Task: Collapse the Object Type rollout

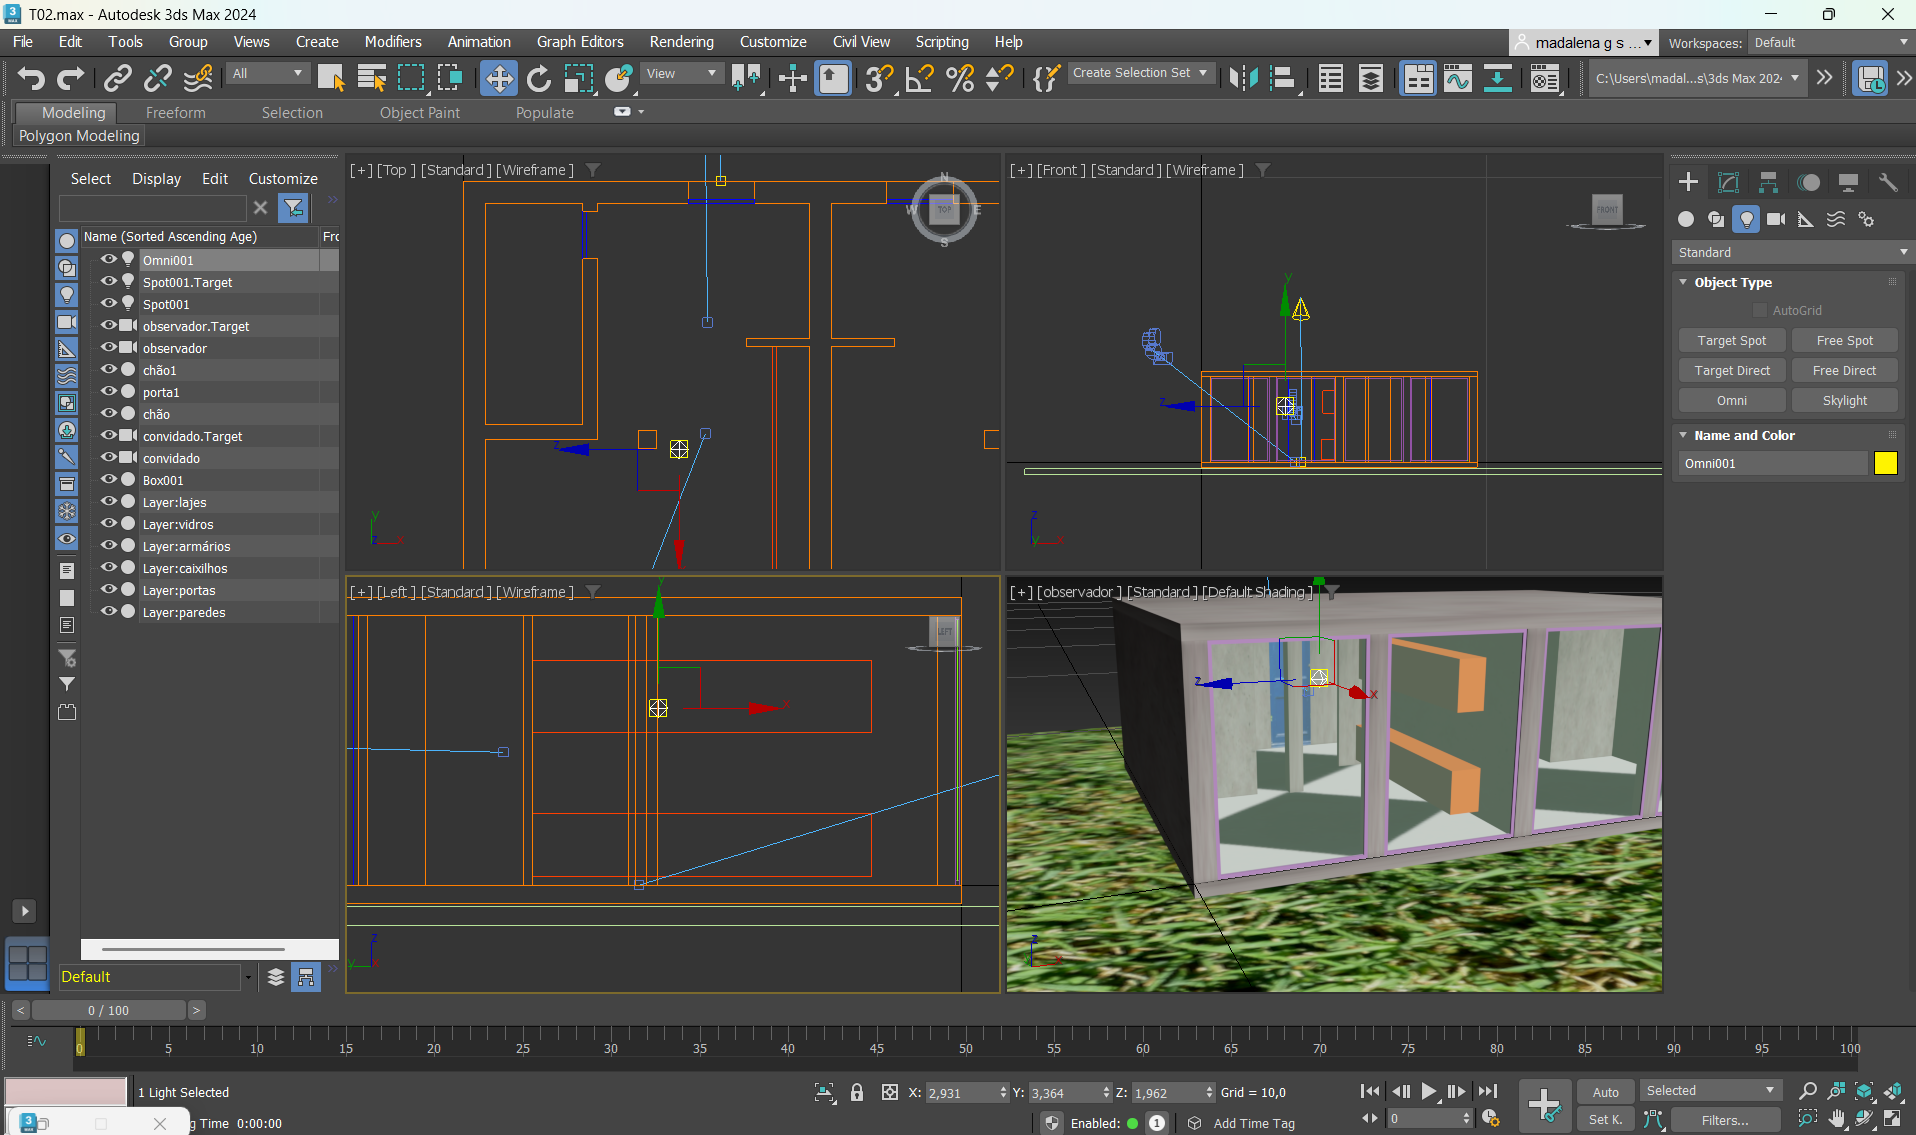Action: point(1732,283)
